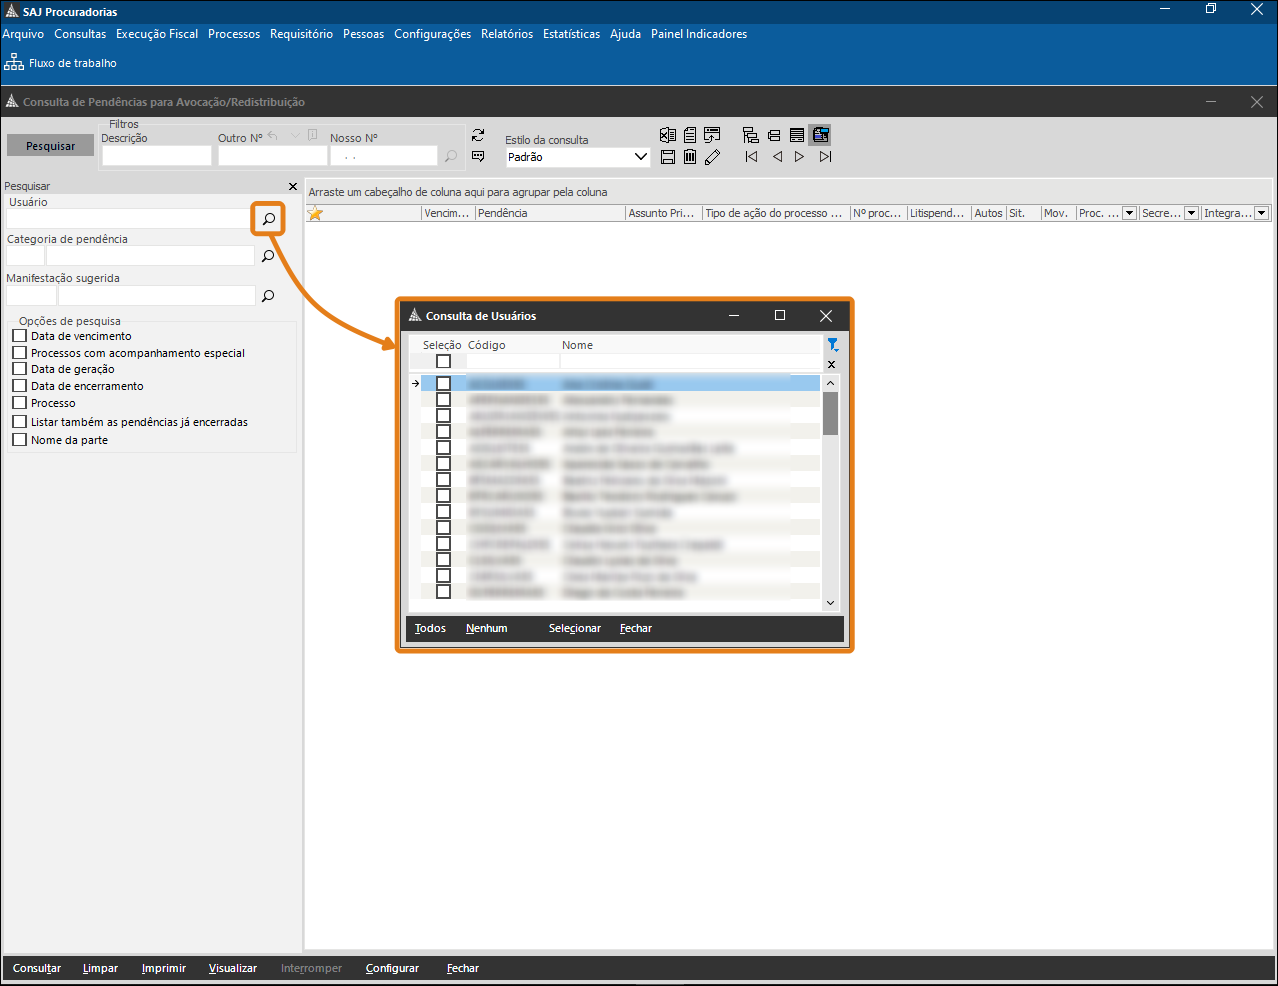Click the save floppy disk icon

point(668,157)
